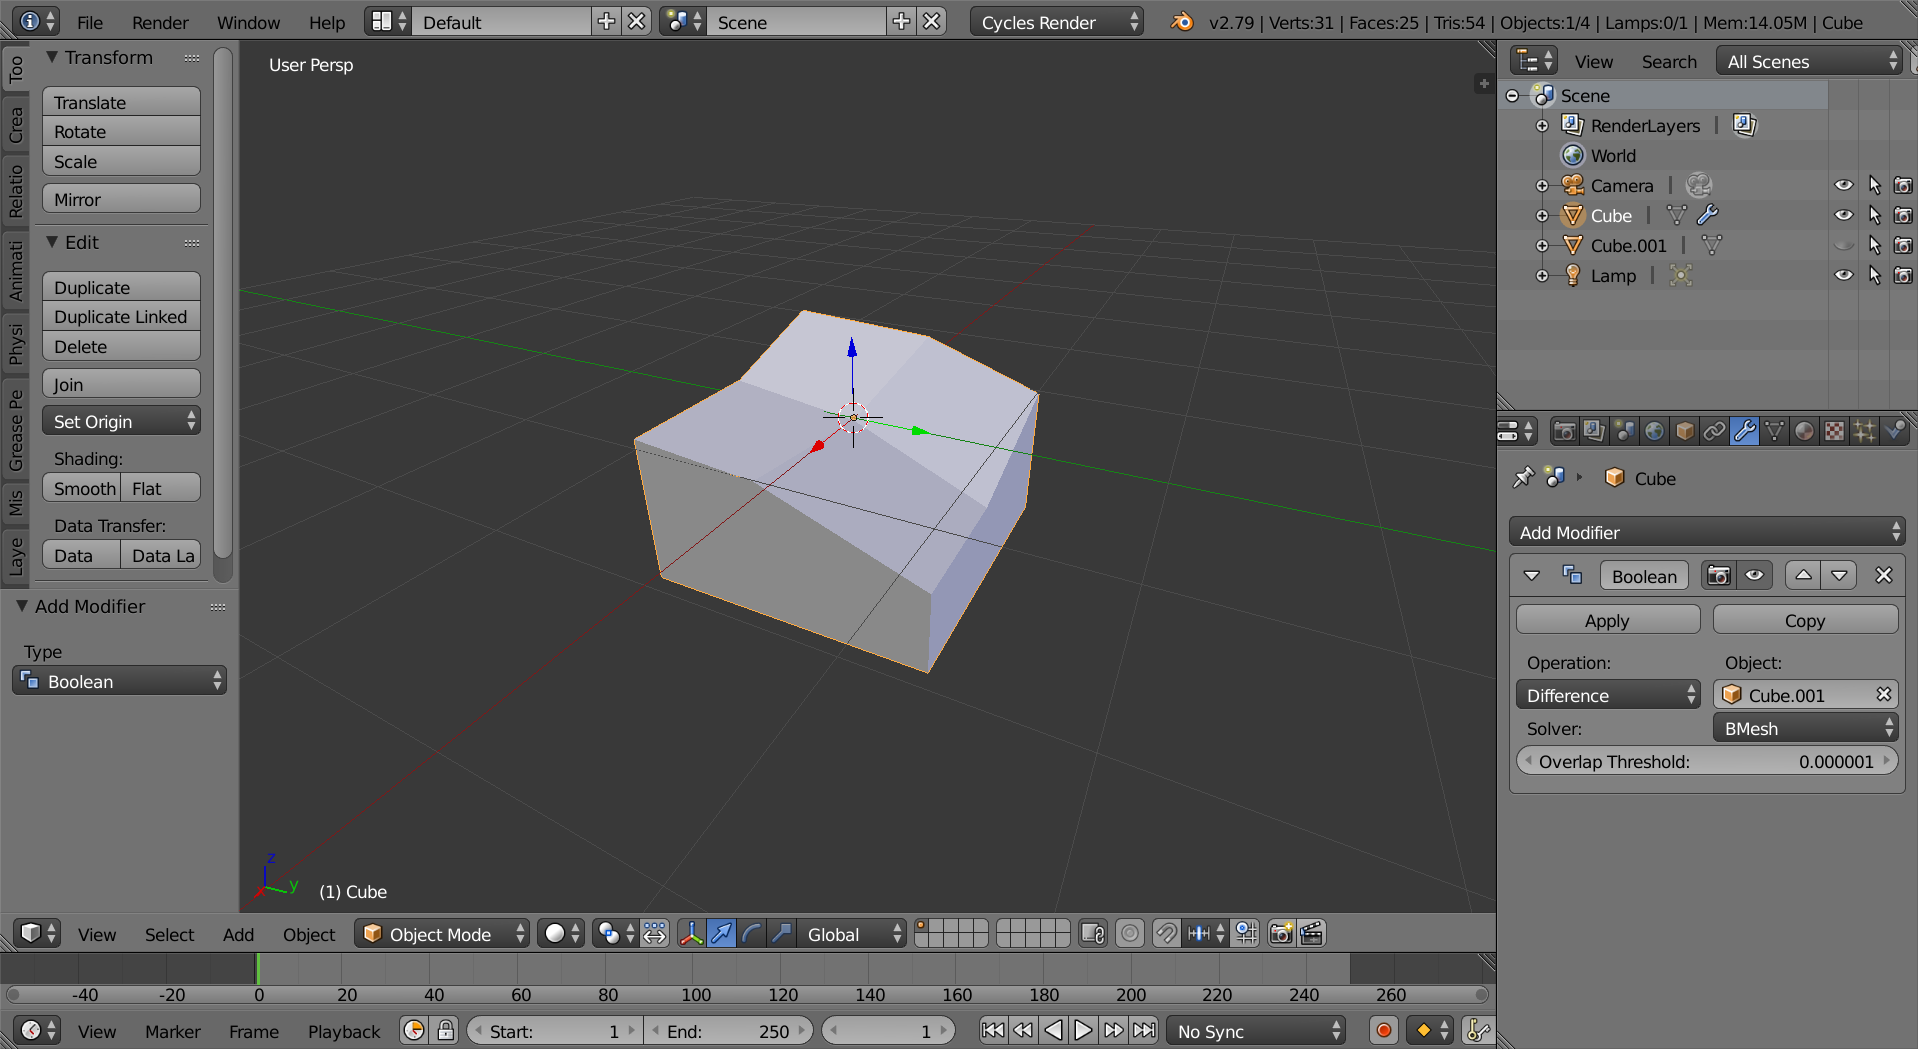Open the Scene properties tab

(x=1625, y=431)
